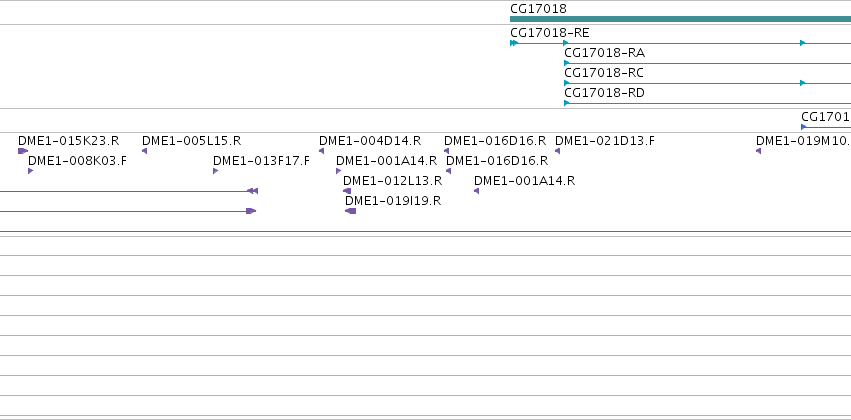
Task: Select DME1-016D16.R label directly above DME1-001A14.R
Action: [x=497, y=161]
